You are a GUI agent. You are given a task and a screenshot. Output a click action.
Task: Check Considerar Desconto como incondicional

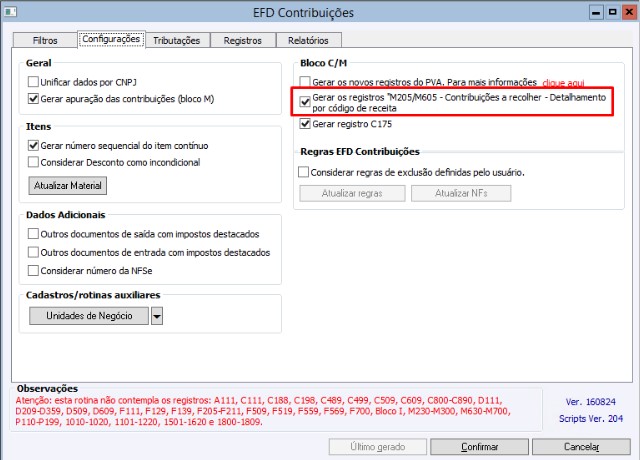[x=33, y=162]
